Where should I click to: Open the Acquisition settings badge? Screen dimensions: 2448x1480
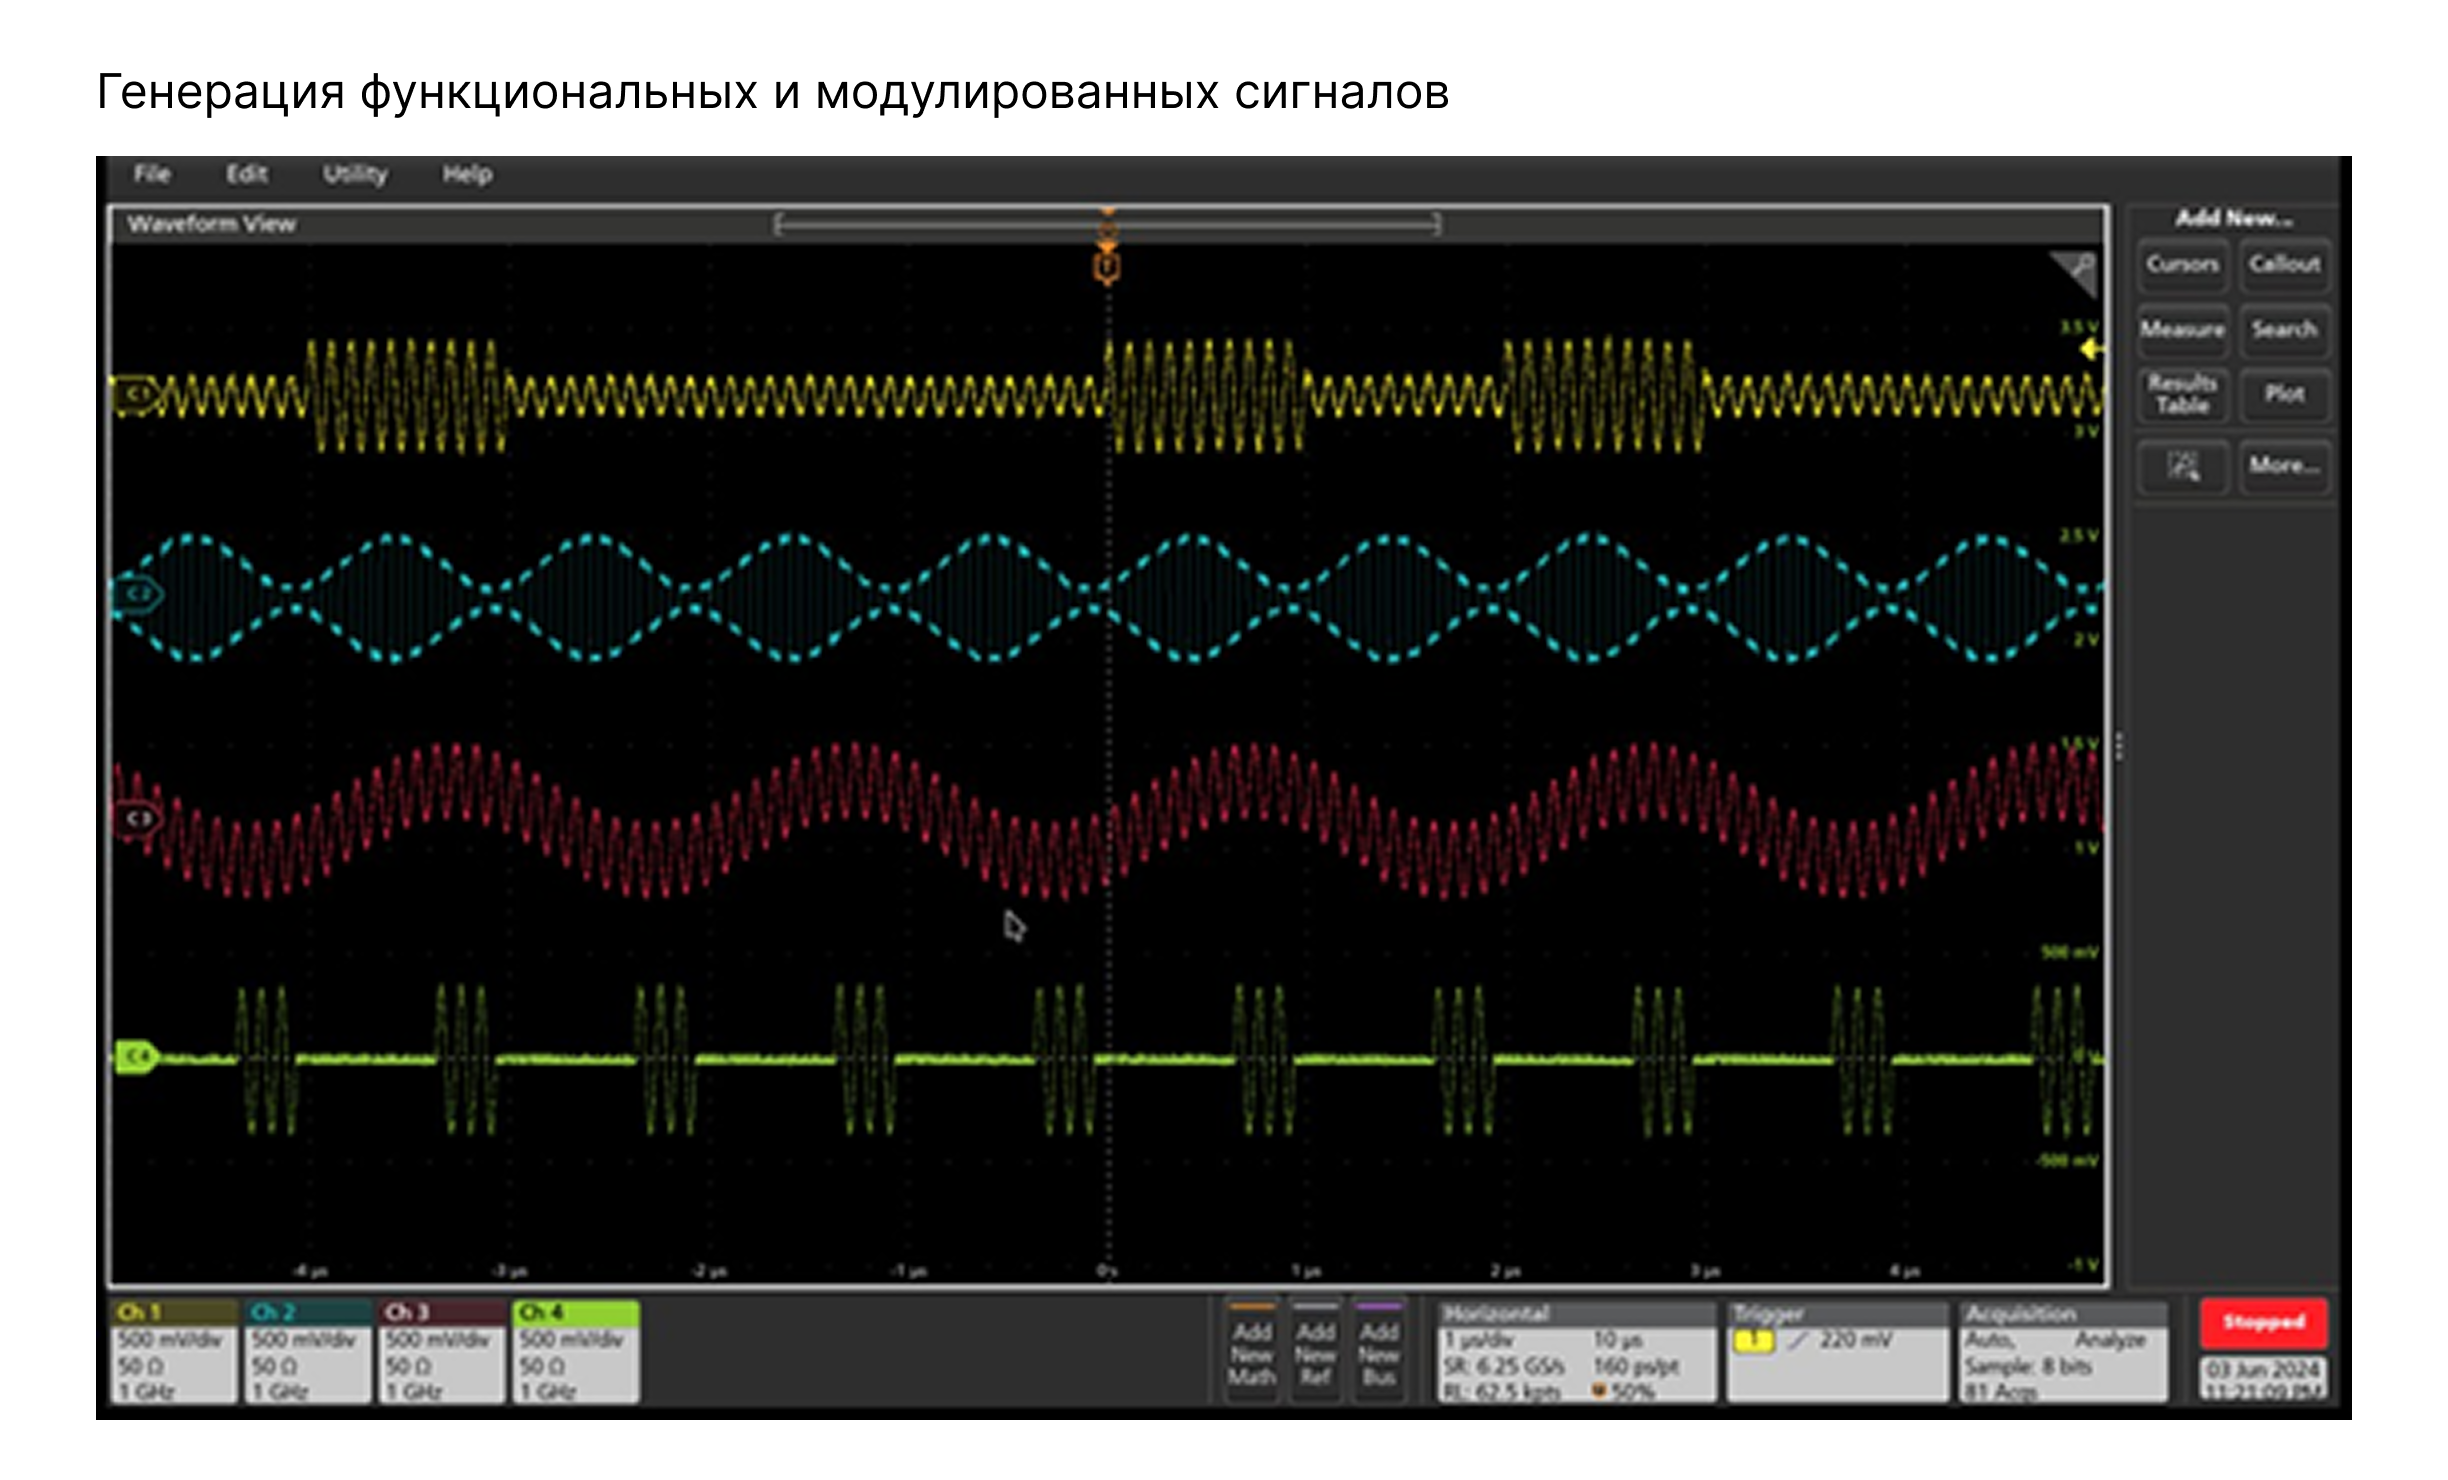[x=2063, y=1352]
